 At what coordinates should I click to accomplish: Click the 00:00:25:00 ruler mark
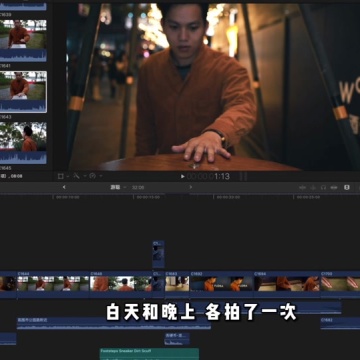click(308, 197)
